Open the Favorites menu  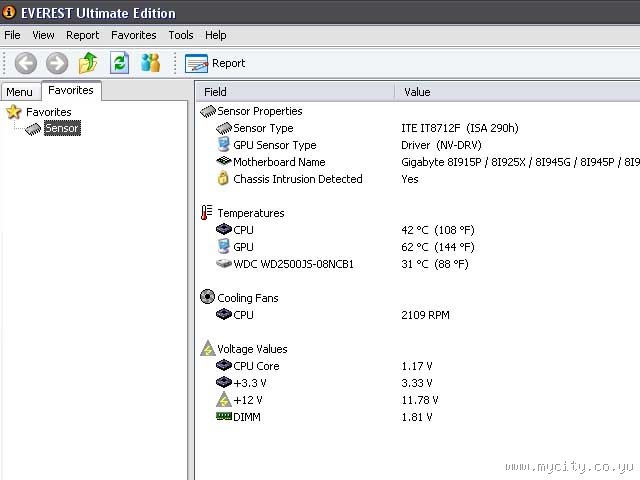coord(133,35)
